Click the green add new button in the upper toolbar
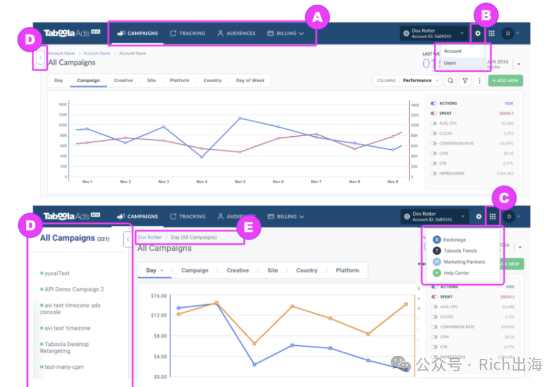This screenshot has height=387, width=560. coord(505,81)
